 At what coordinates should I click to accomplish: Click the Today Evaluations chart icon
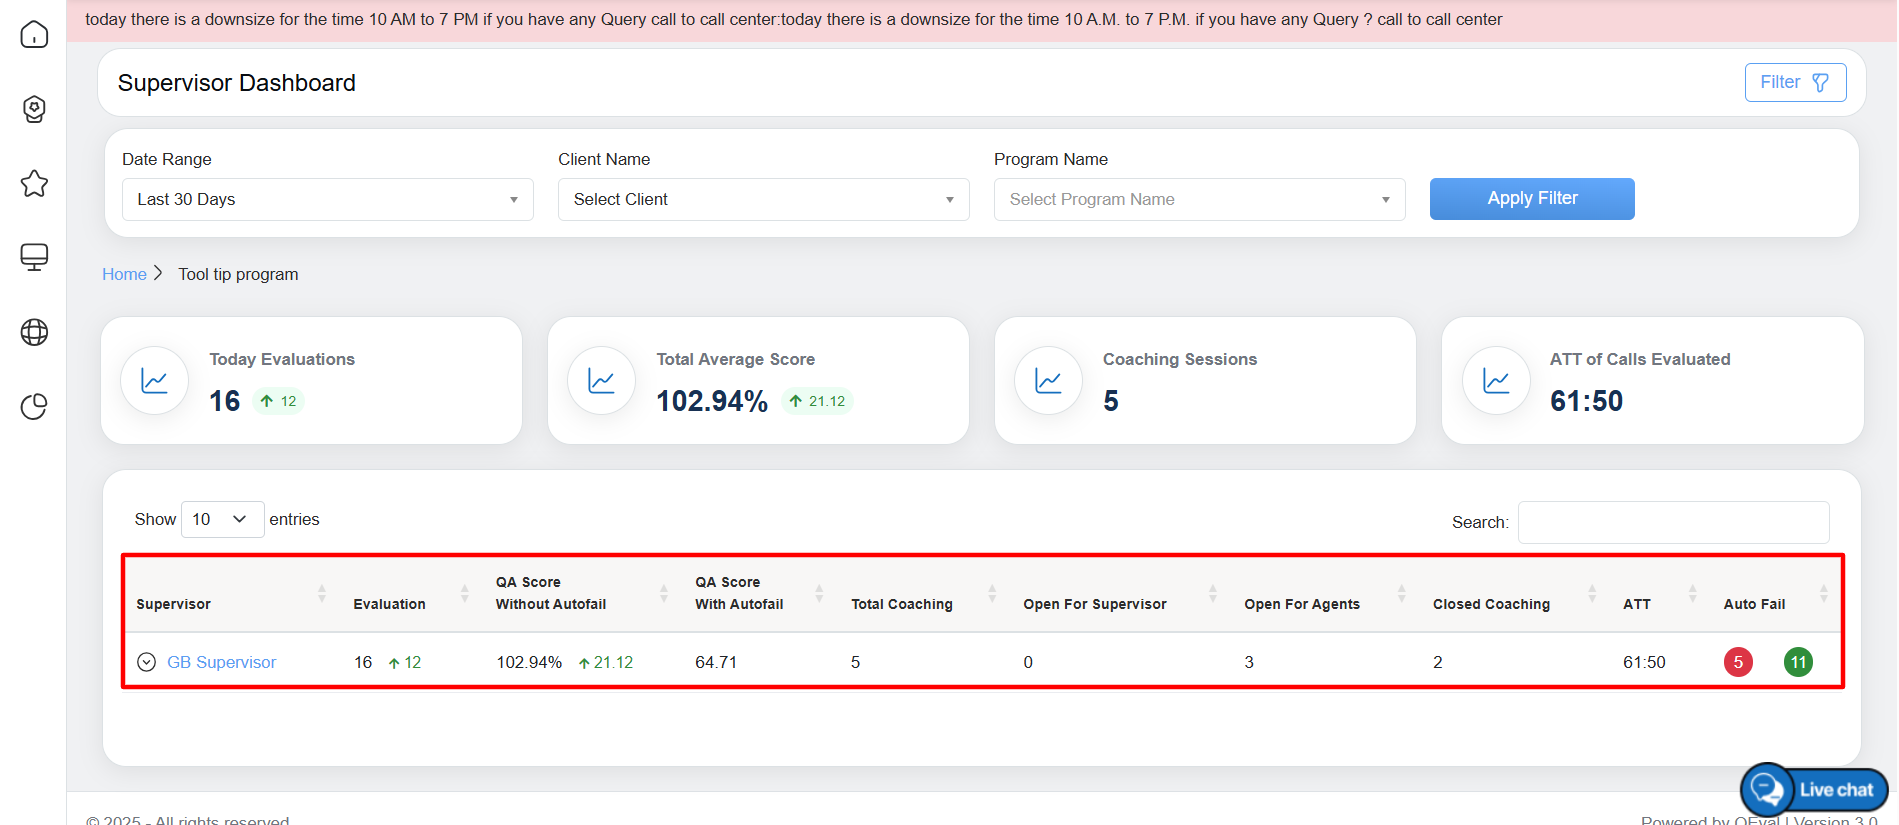(x=155, y=381)
